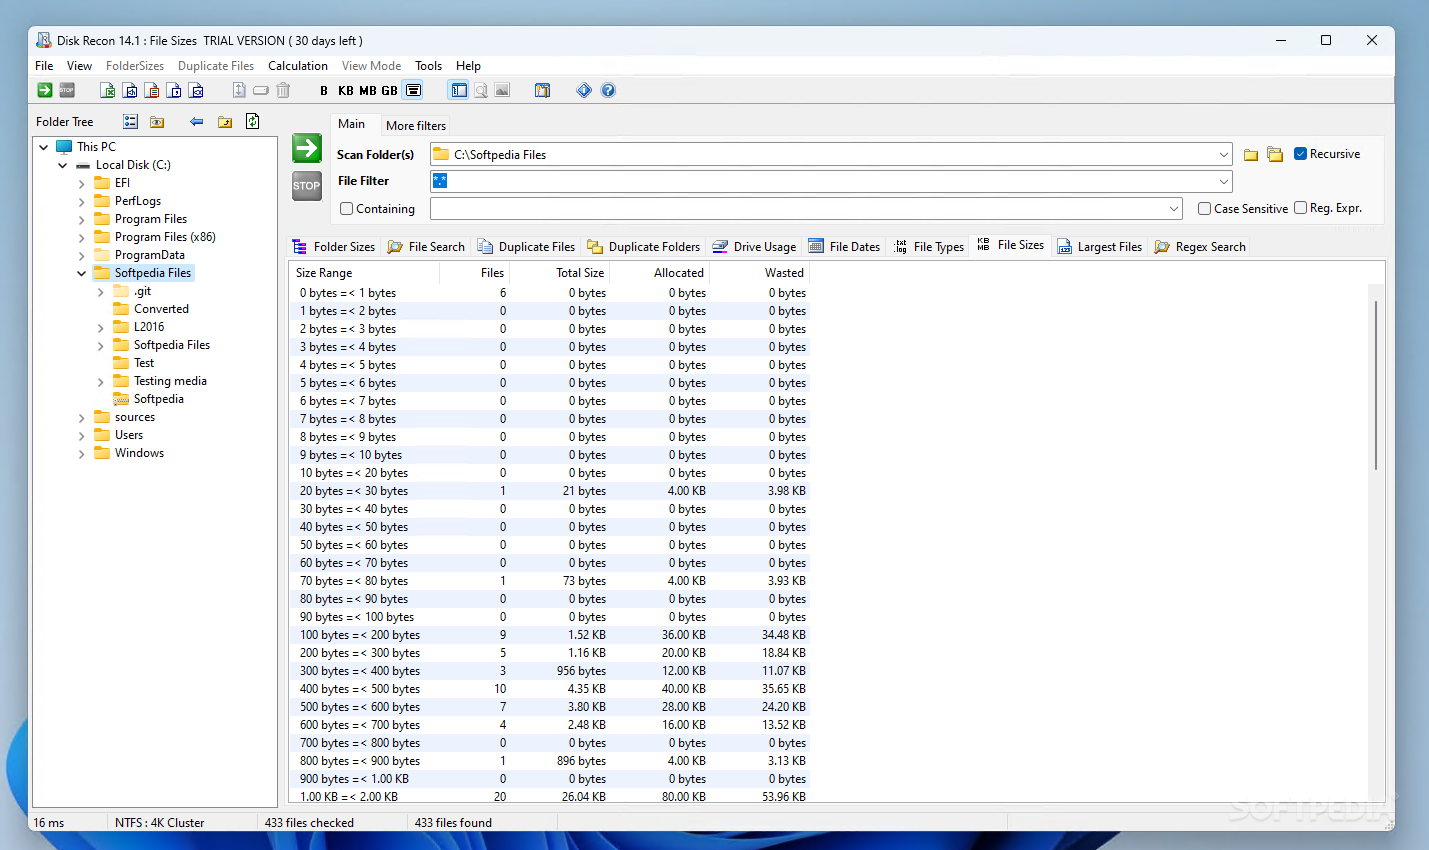This screenshot has height=850, width=1429.
Task: Sort by the Total Size column header
Action: pyautogui.click(x=560, y=273)
